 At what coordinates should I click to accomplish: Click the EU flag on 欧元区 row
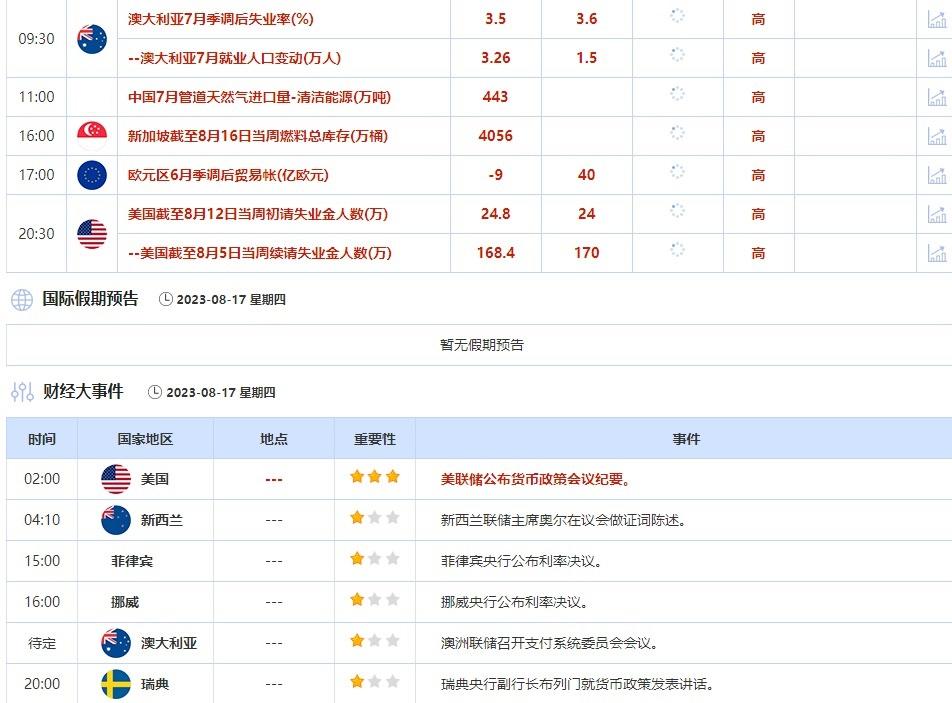tap(91, 174)
